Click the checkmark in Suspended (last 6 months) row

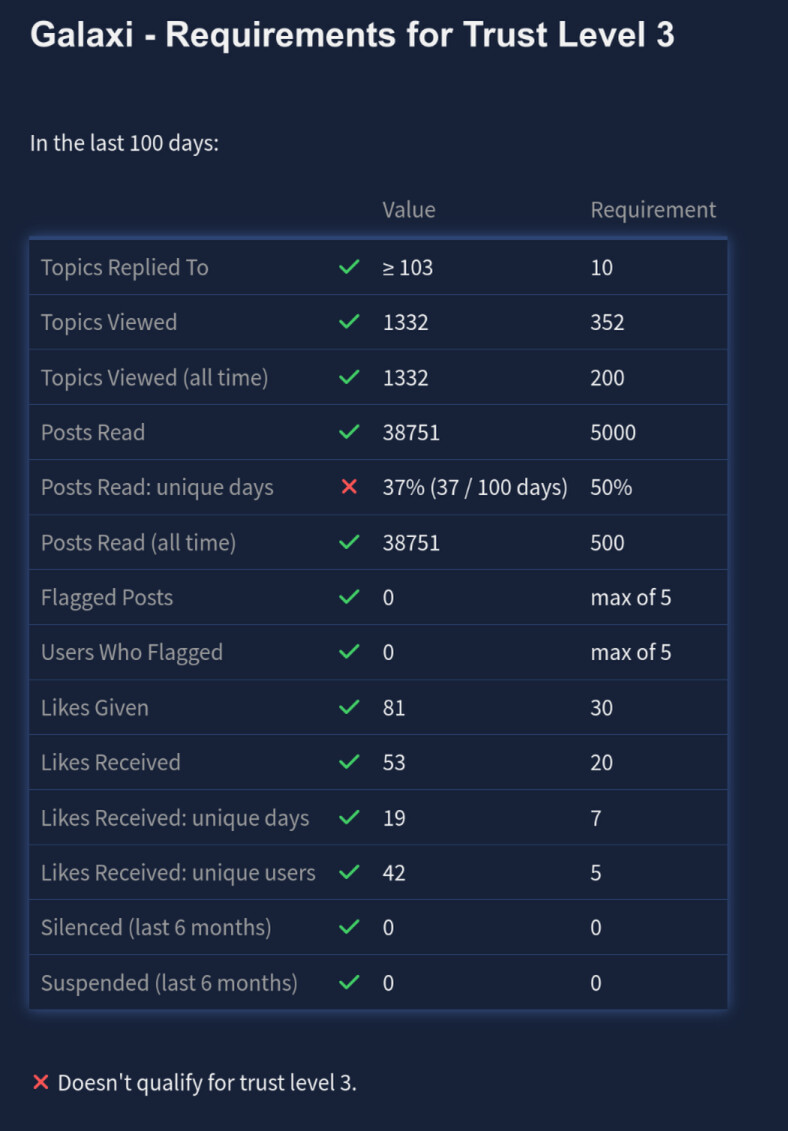click(349, 982)
